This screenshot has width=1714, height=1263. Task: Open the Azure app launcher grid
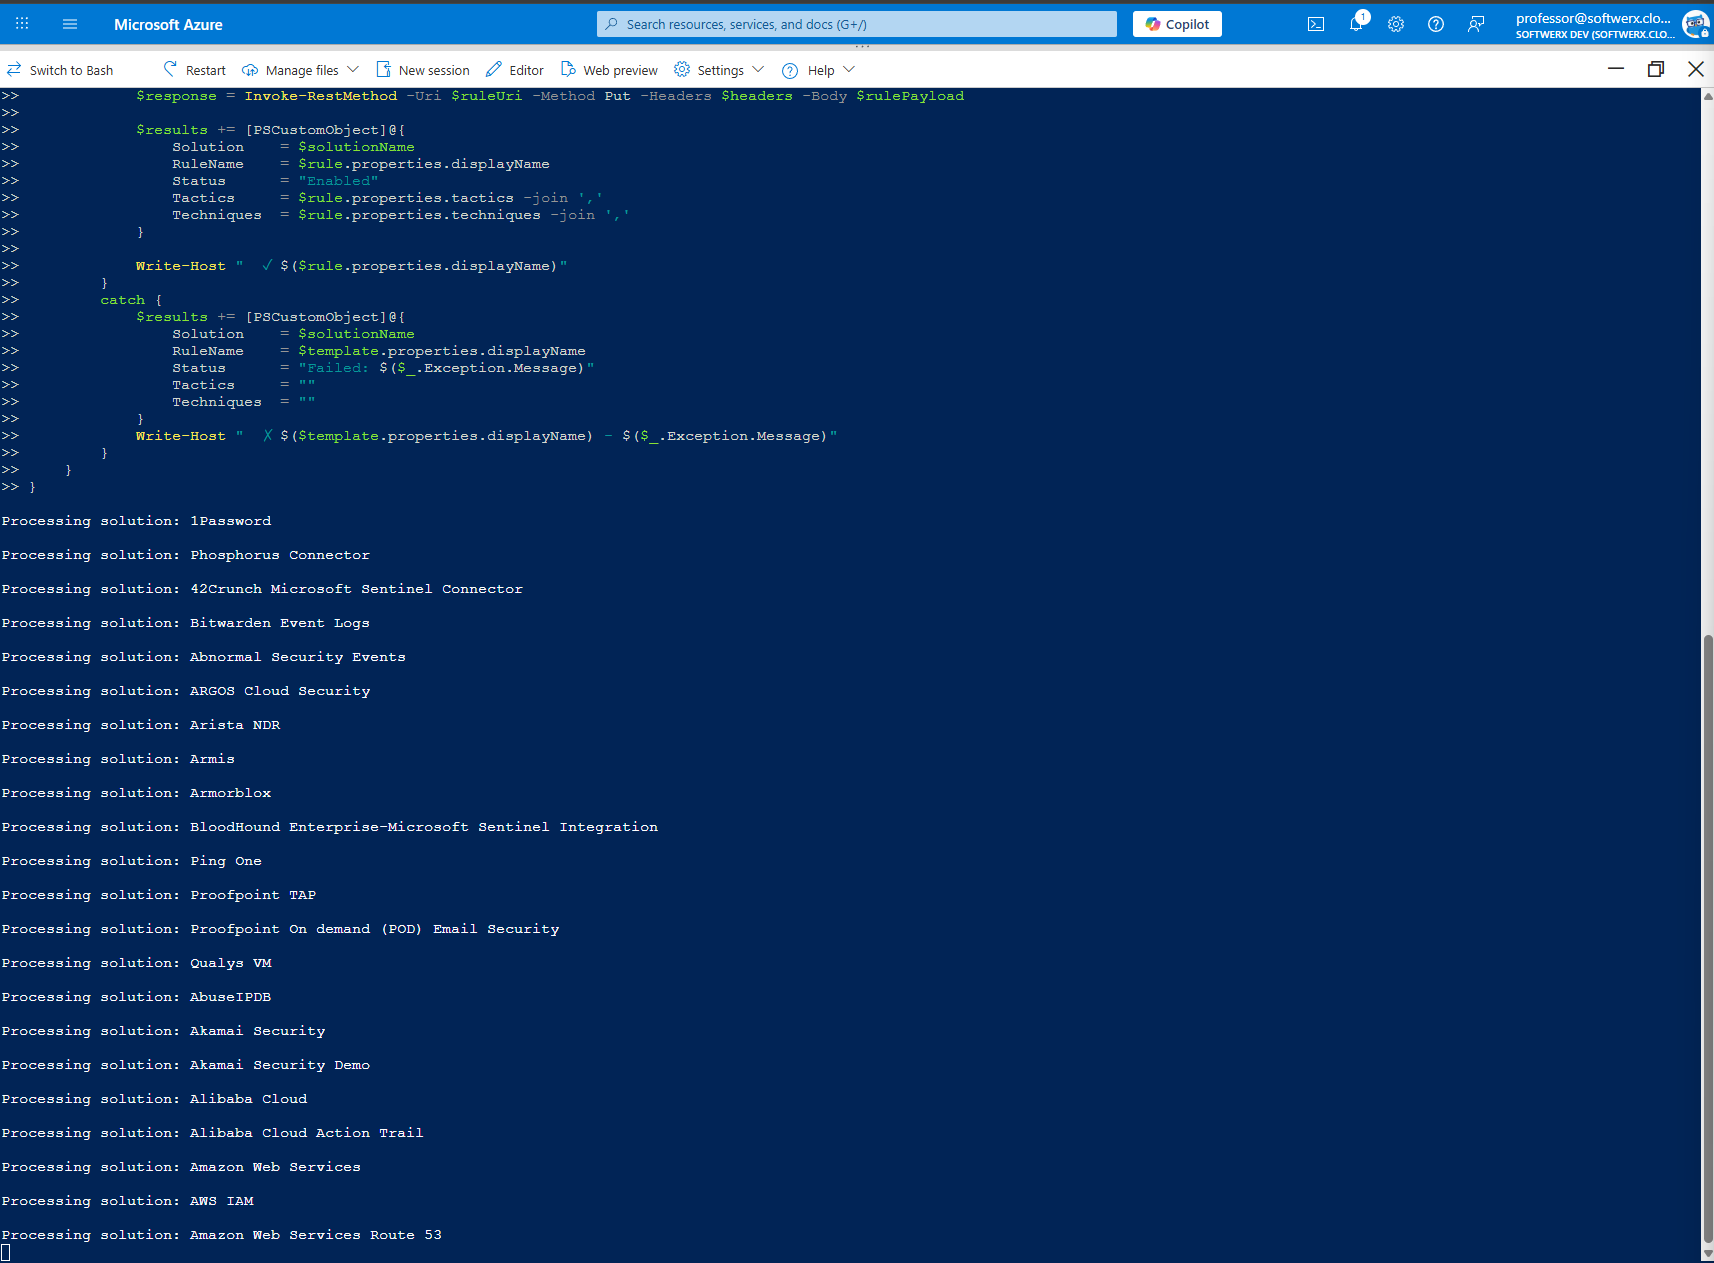21,24
